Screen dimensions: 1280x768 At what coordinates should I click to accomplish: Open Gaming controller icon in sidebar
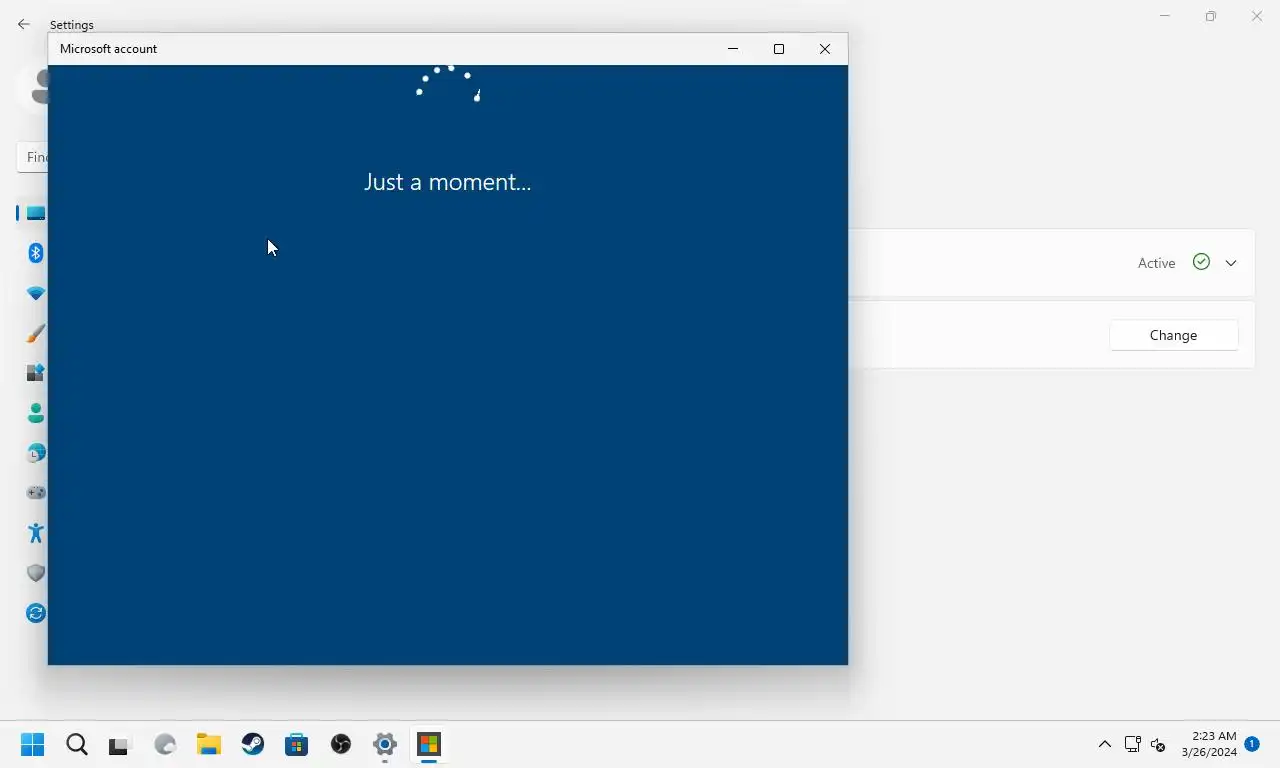click(x=36, y=493)
